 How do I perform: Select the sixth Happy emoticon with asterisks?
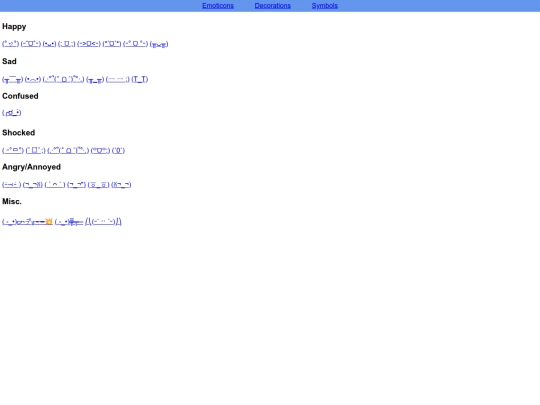[x=112, y=44]
